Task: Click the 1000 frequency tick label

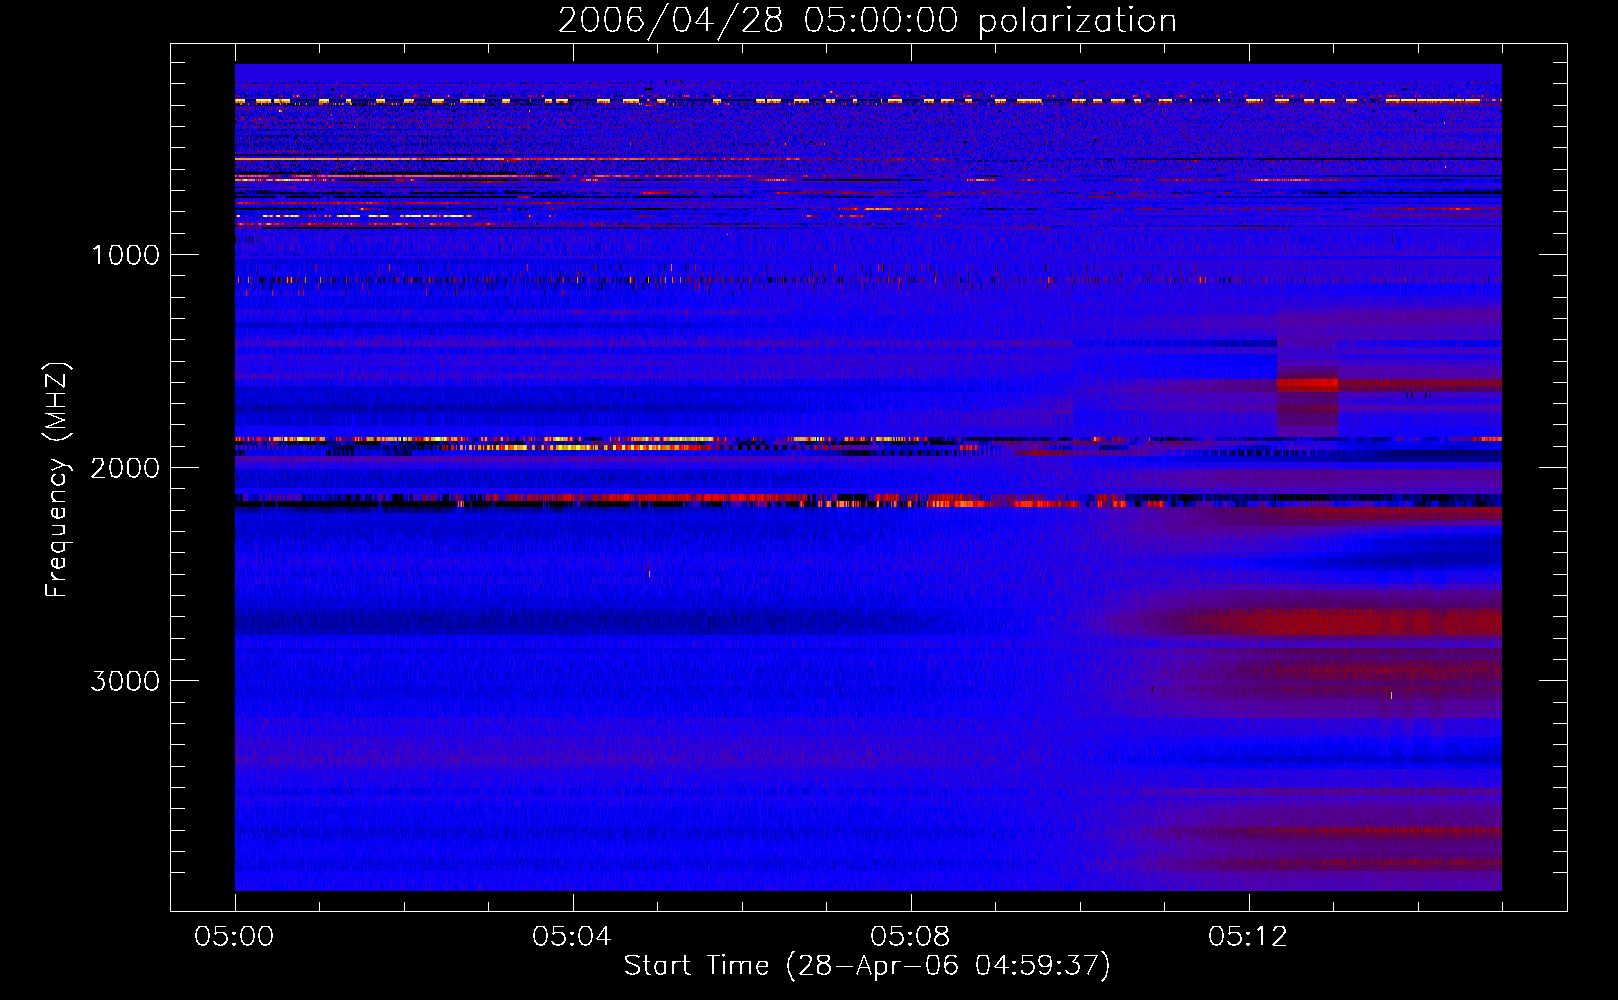Action: [x=125, y=255]
